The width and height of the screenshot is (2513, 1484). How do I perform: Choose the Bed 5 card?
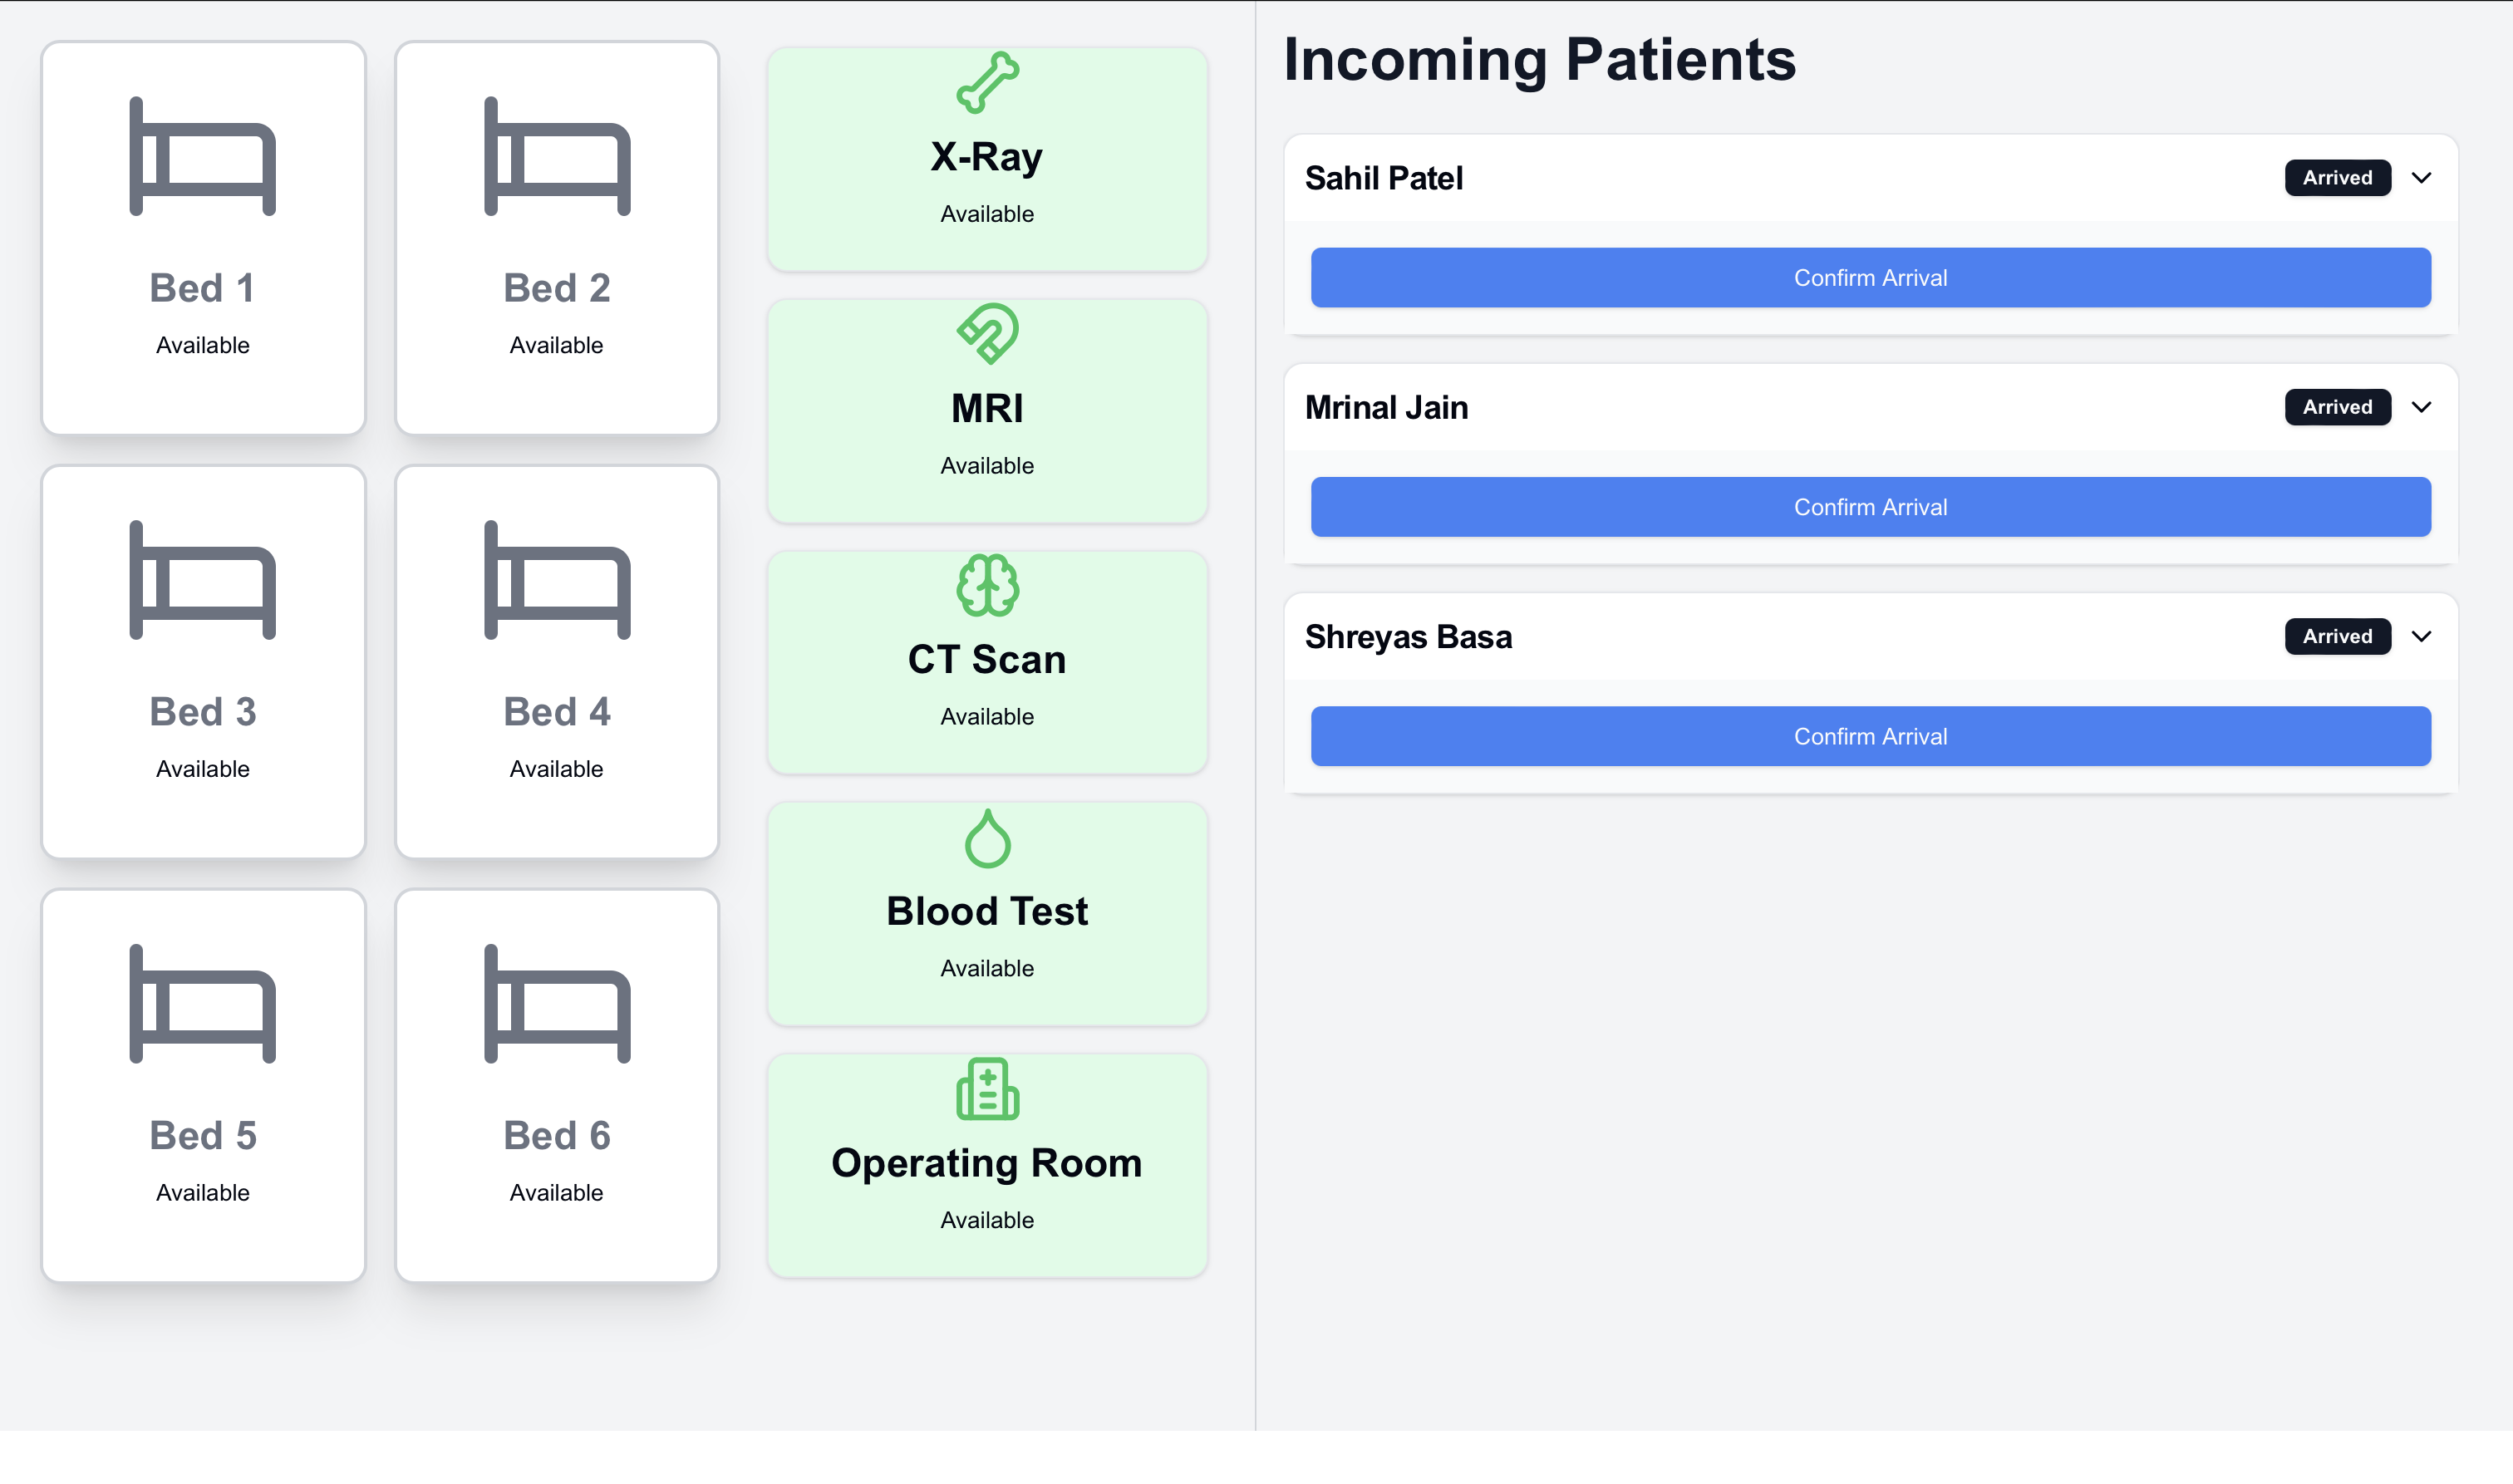[203, 1086]
